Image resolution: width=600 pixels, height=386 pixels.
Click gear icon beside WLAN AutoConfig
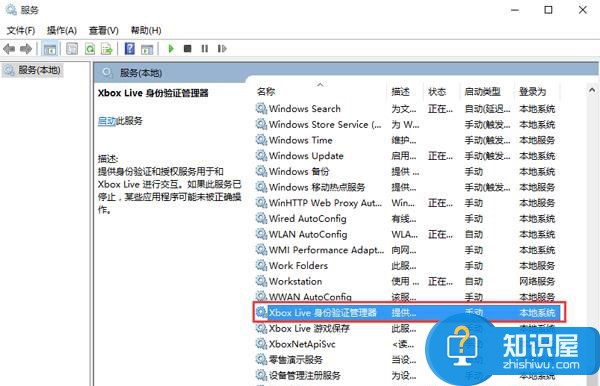pyautogui.click(x=261, y=234)
